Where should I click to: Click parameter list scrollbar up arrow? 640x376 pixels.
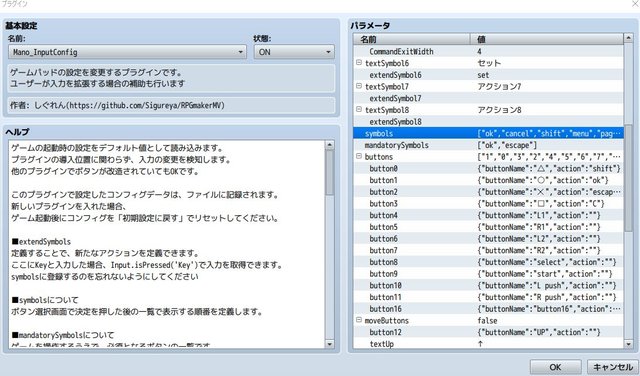629,38
